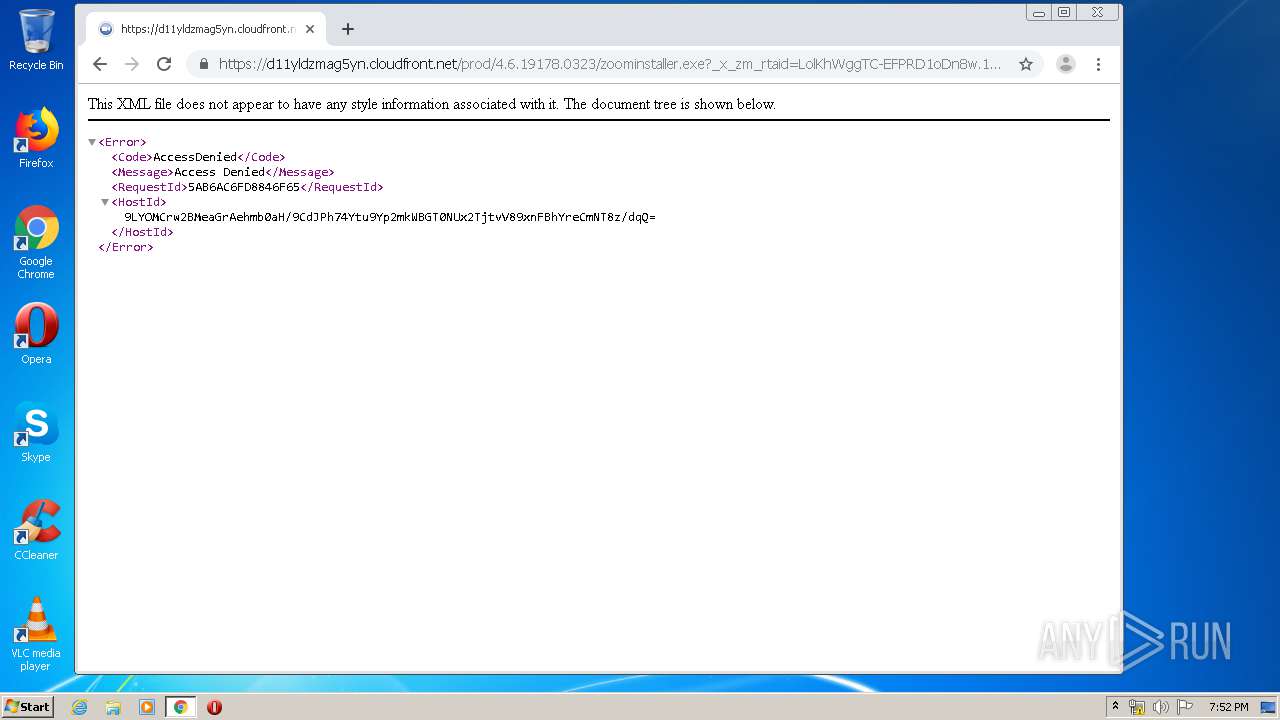Open Windows Media Player taskbar icon
The image size is (1280, 720).
147,707
